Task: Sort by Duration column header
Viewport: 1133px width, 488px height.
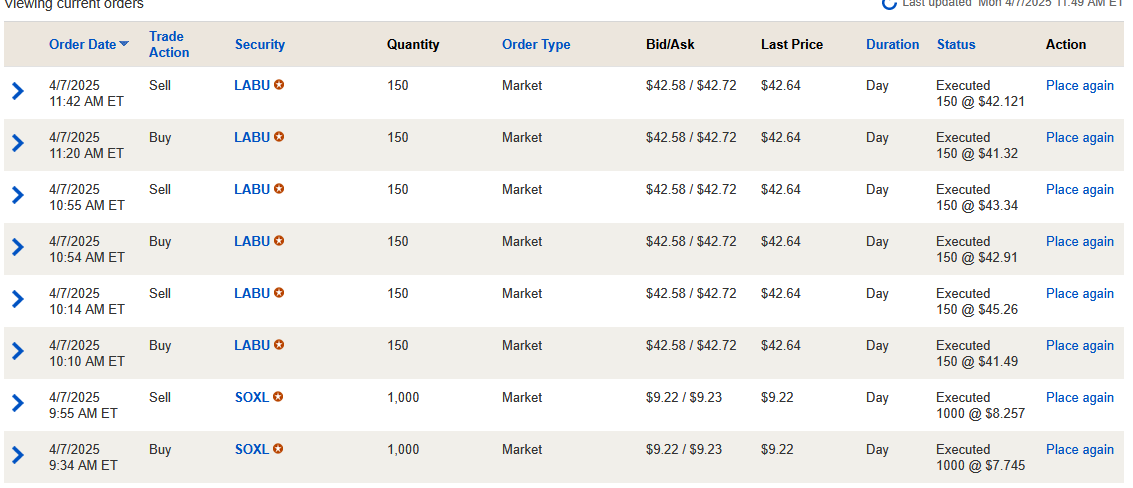Action: coord(892,44)
